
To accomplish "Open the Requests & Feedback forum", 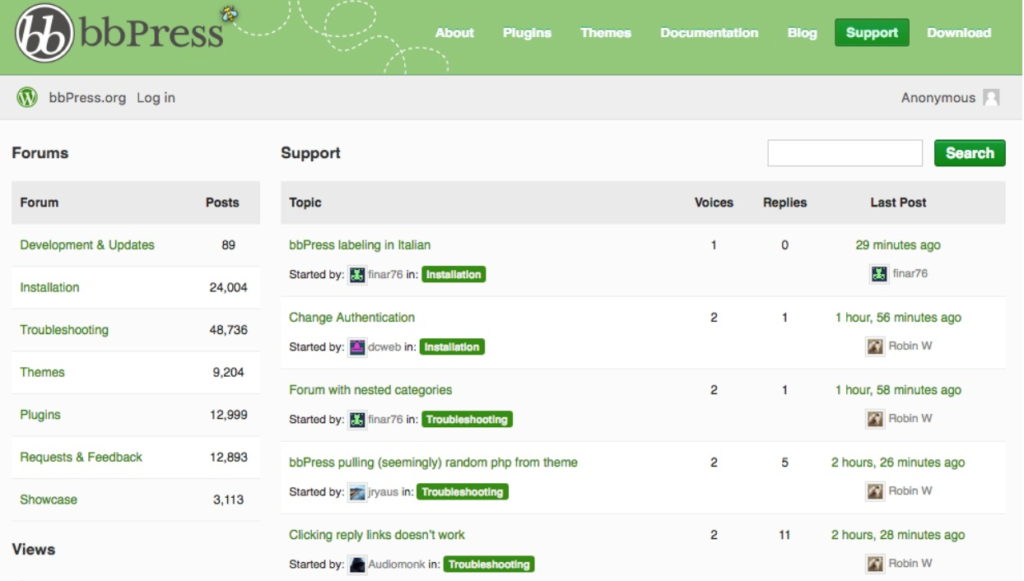I will pos(81,457).
